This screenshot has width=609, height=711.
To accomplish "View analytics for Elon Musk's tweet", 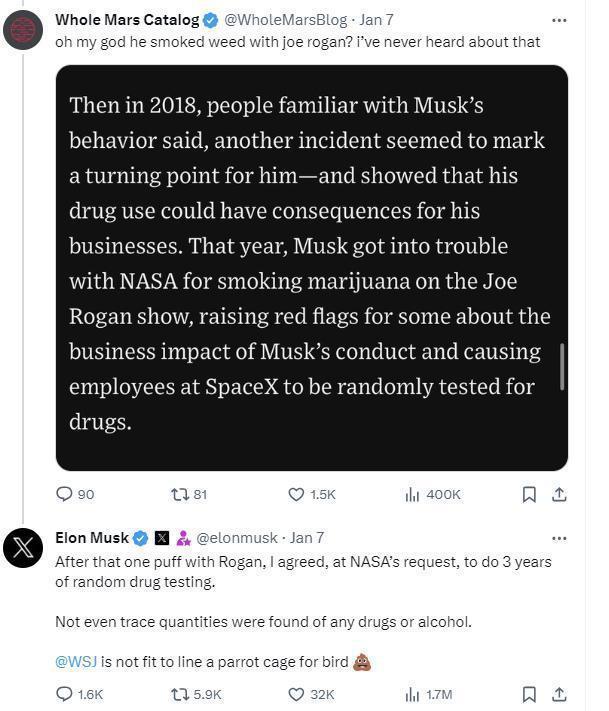I will tap(411, 694).
